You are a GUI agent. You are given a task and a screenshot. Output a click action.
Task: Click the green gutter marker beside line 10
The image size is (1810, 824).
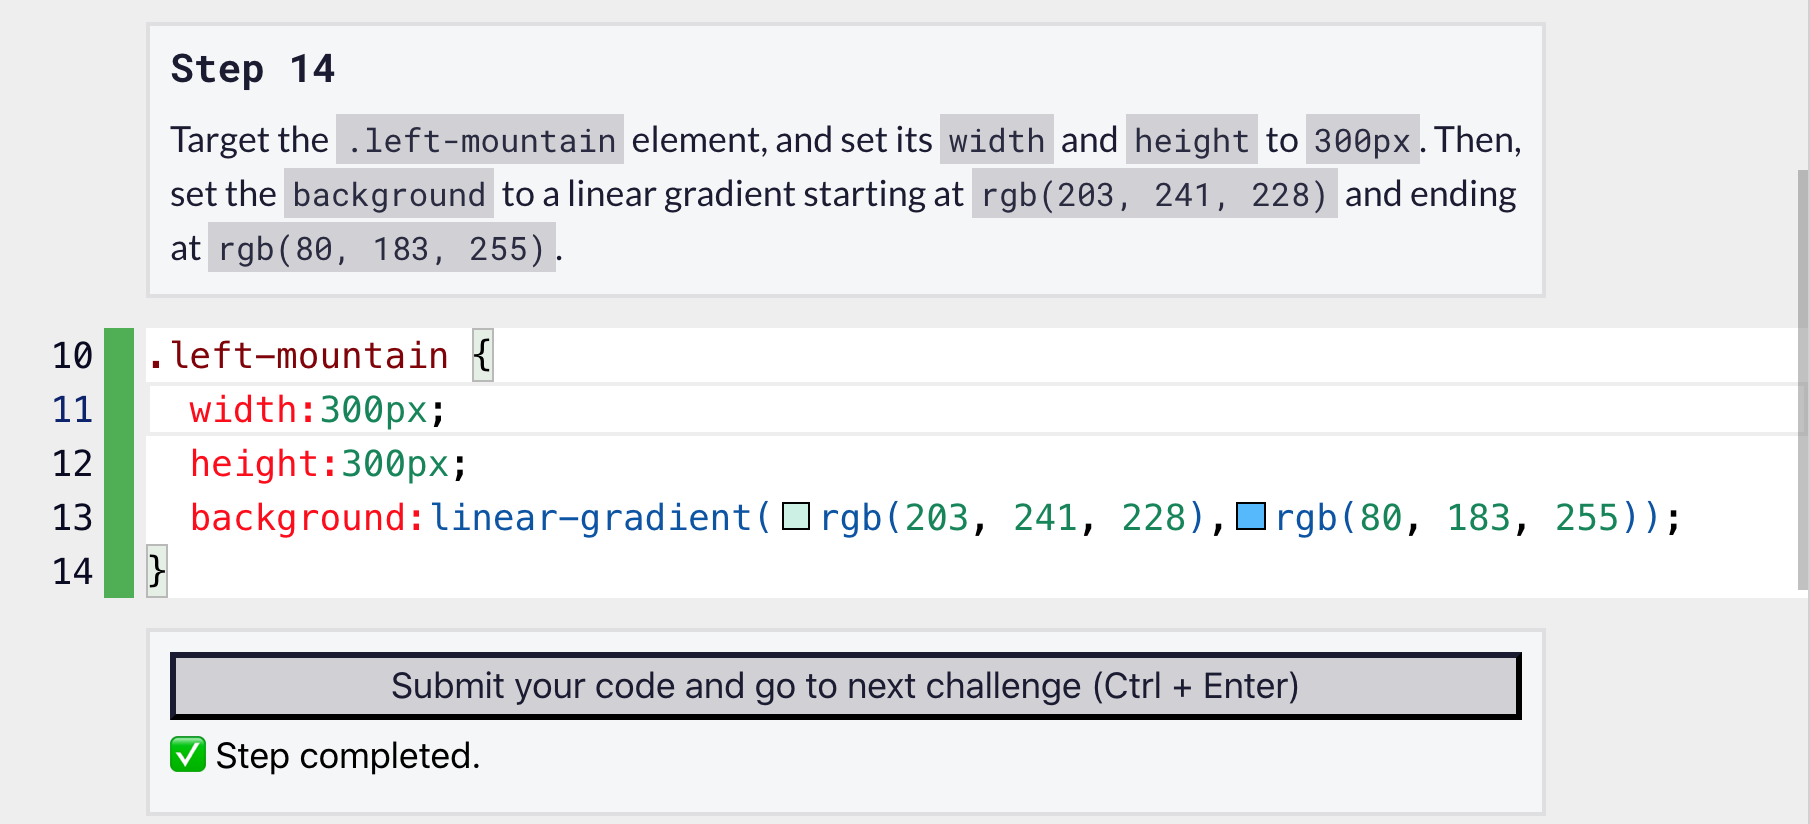[x=117, y=355]
